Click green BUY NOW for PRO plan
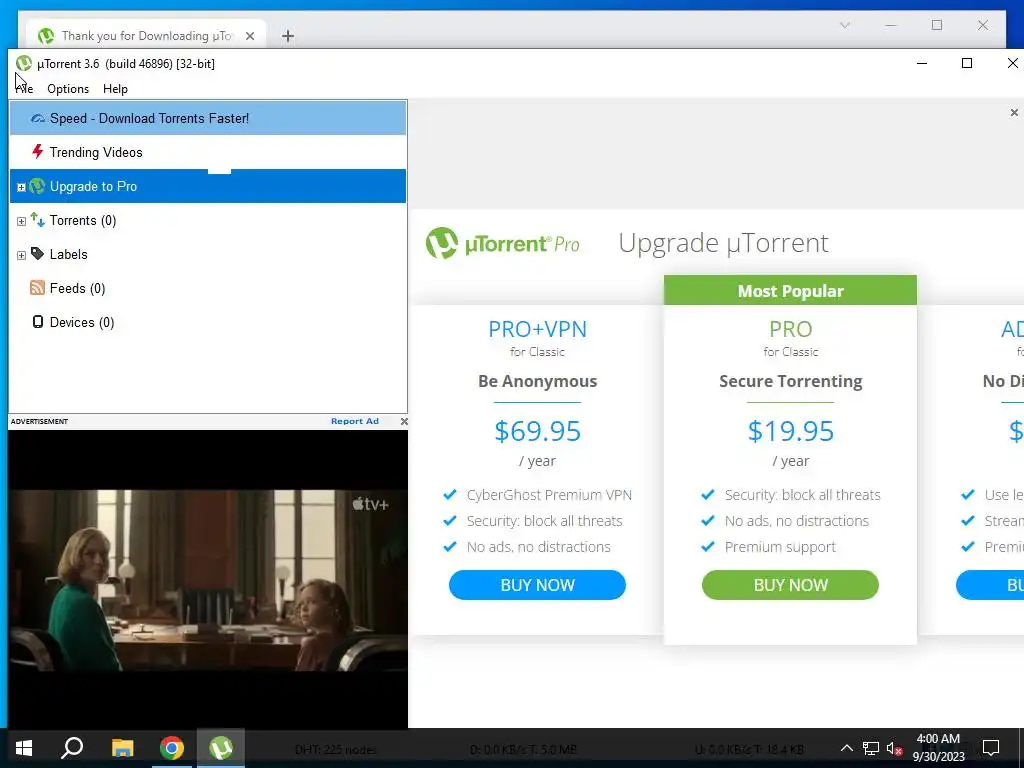Image resolution: width=1024 pixels, height=768 pixels. coord(790,584)
